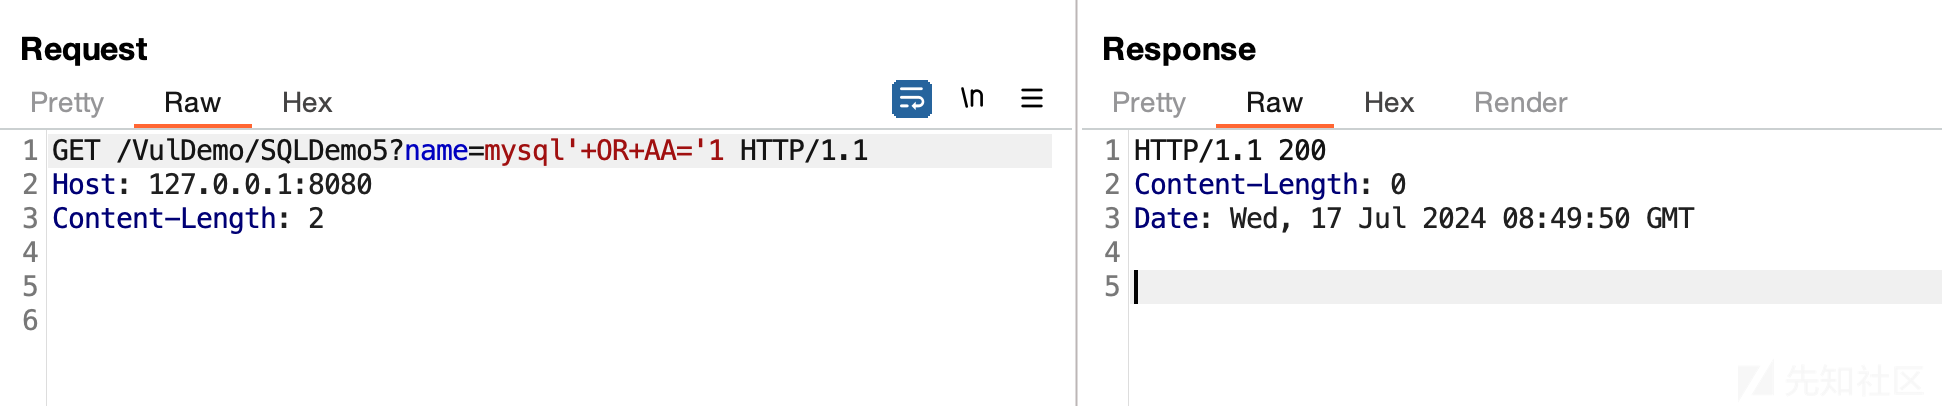Screen dimensions: 1942x406
Task: Click the GET request line text
Action: point(460,151)
